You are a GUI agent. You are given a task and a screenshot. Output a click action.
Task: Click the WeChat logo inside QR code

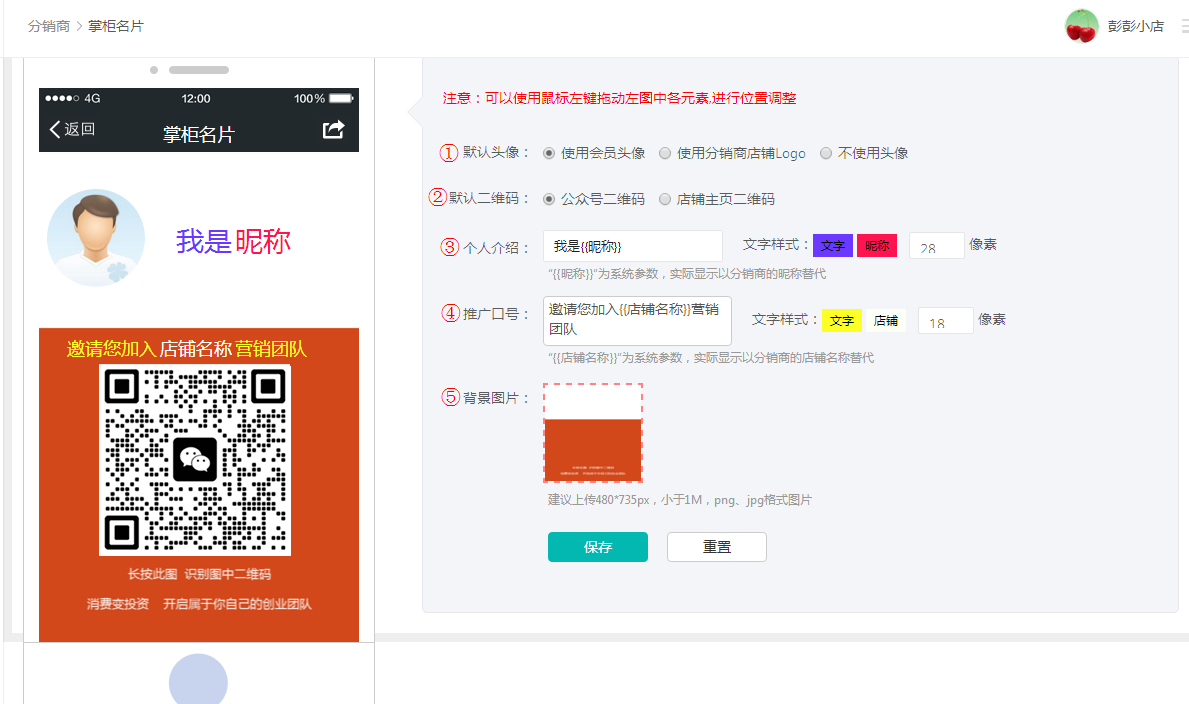coord(195,460)
